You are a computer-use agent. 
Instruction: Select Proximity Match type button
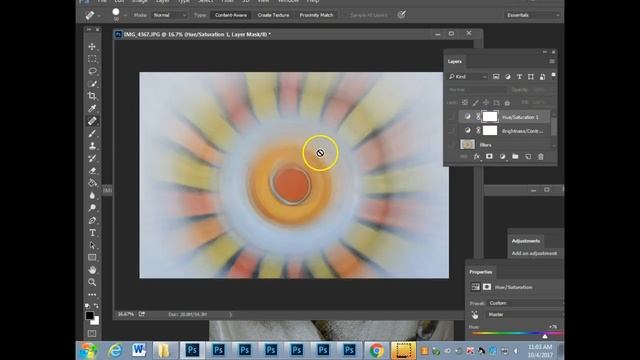[316, 15]
